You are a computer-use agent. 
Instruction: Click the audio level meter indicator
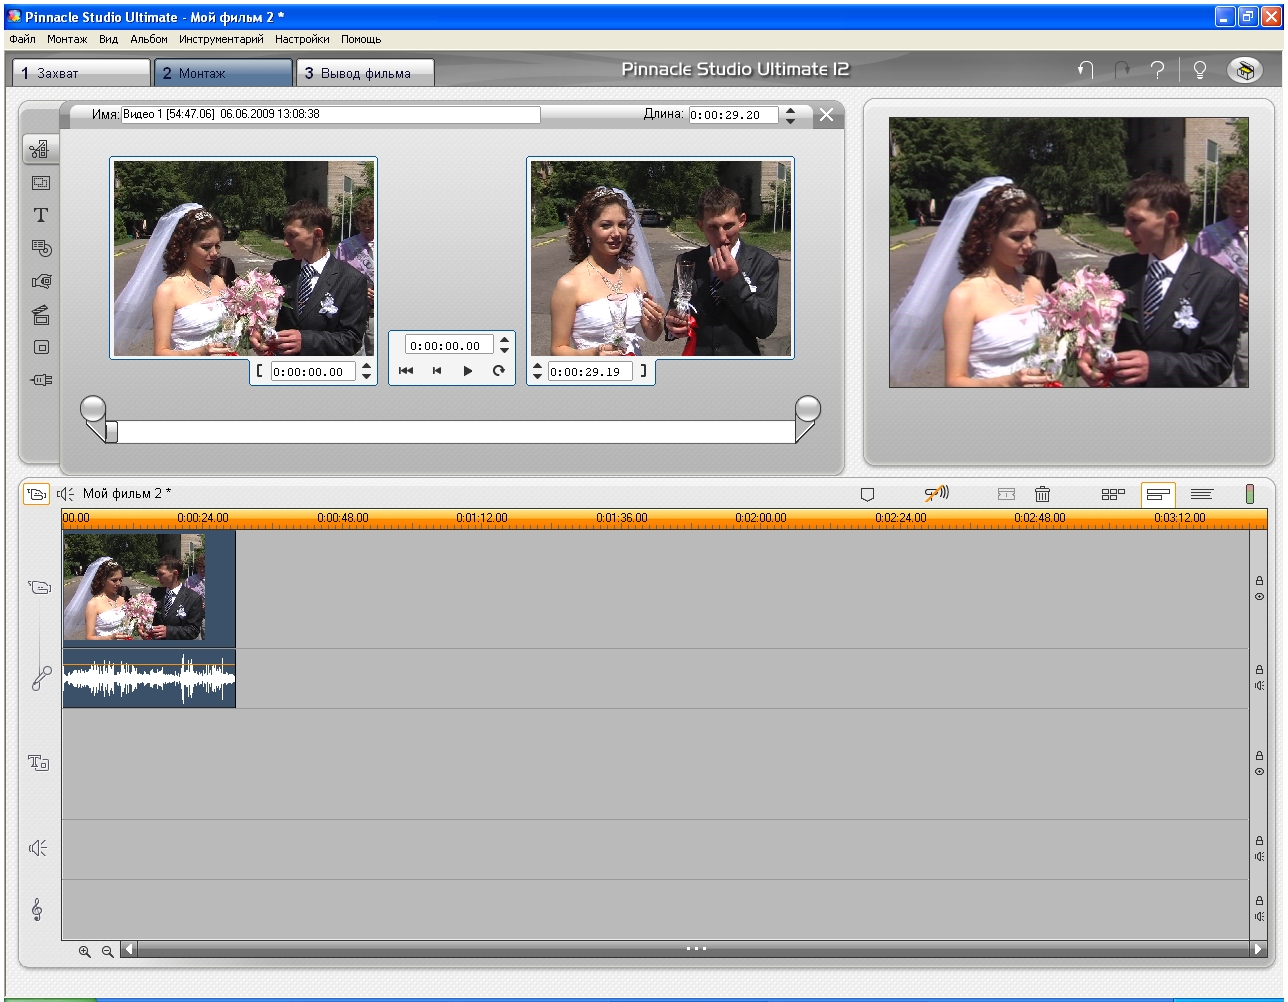(1249, 494)
